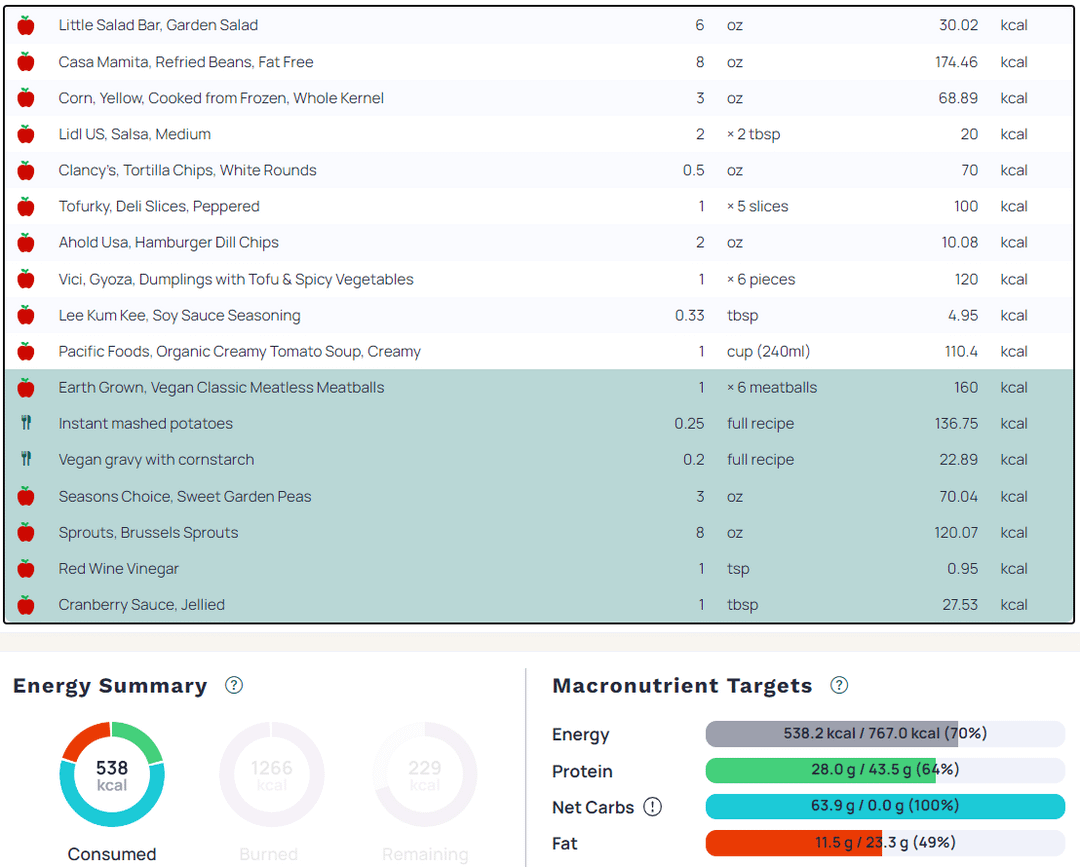Open the unit selector for Pacific Foods Tomato Soup
This screenshot has width=1080, height=867.
click(x=768, y=351)
